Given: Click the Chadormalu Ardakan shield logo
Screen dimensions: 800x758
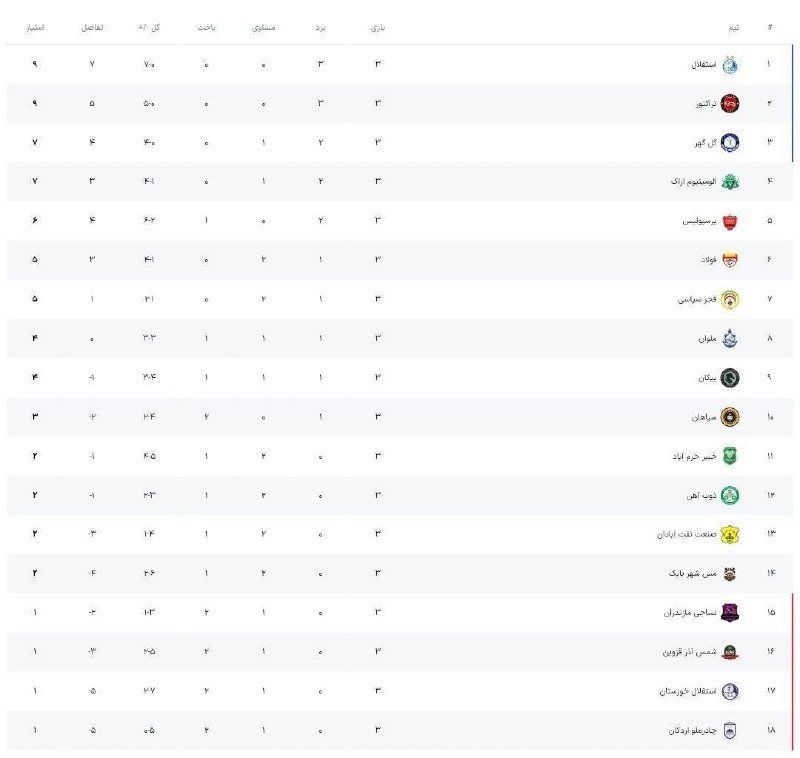Looking at the screenshot, I should point(730,730).
